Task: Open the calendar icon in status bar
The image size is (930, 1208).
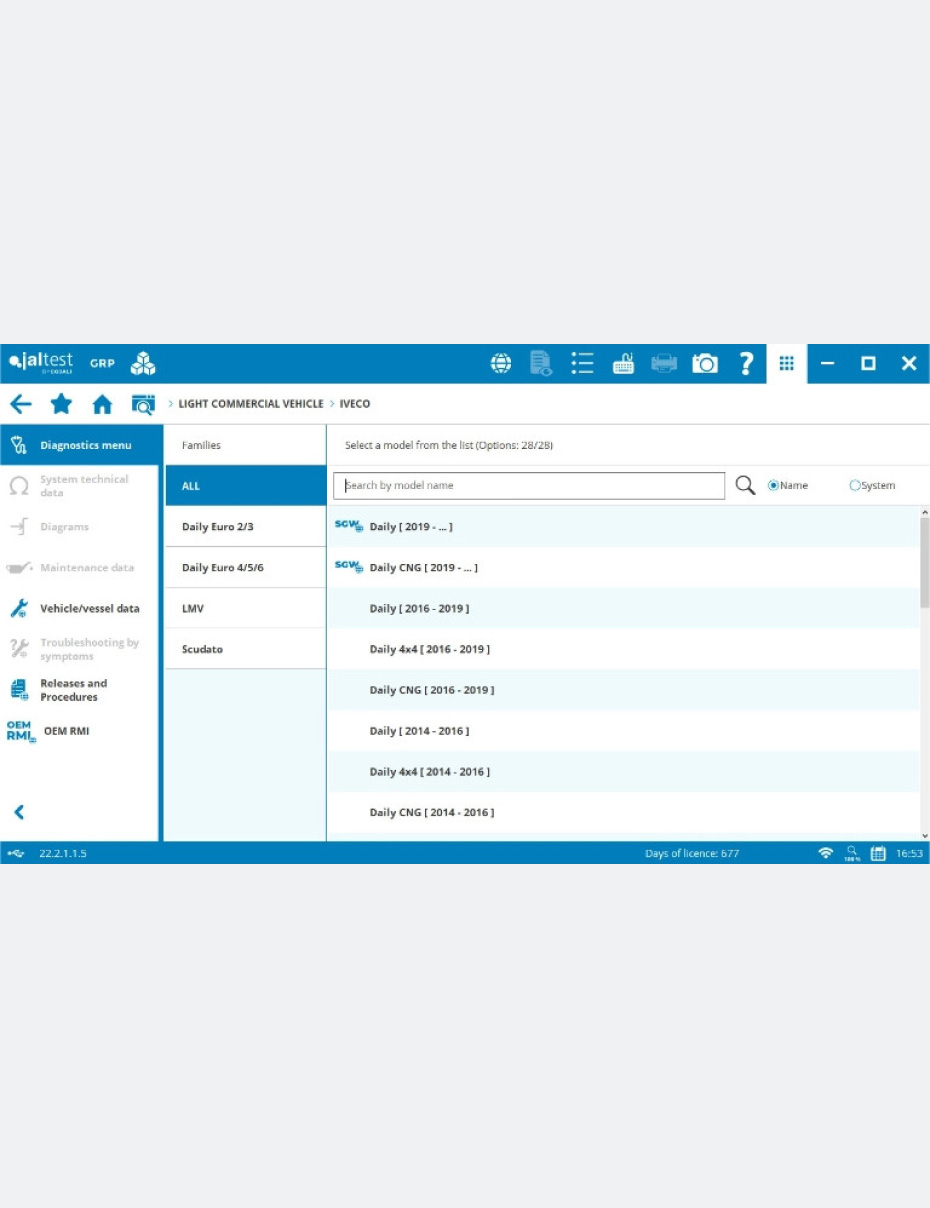Action: (x=878, y=853)
